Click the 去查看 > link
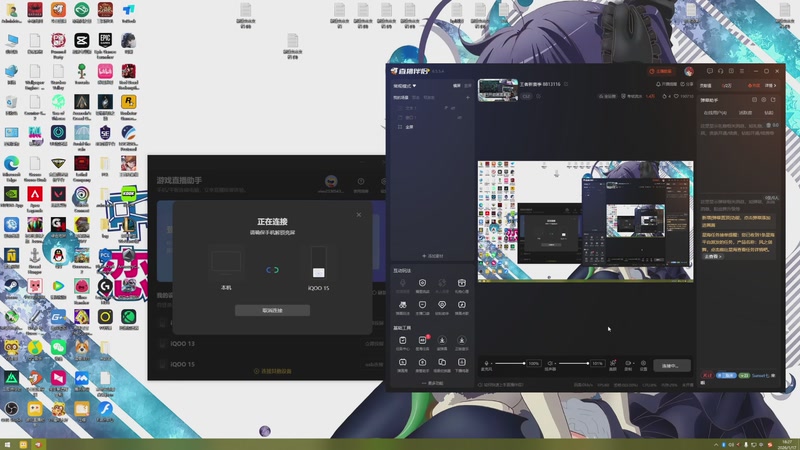 [713, 257]
